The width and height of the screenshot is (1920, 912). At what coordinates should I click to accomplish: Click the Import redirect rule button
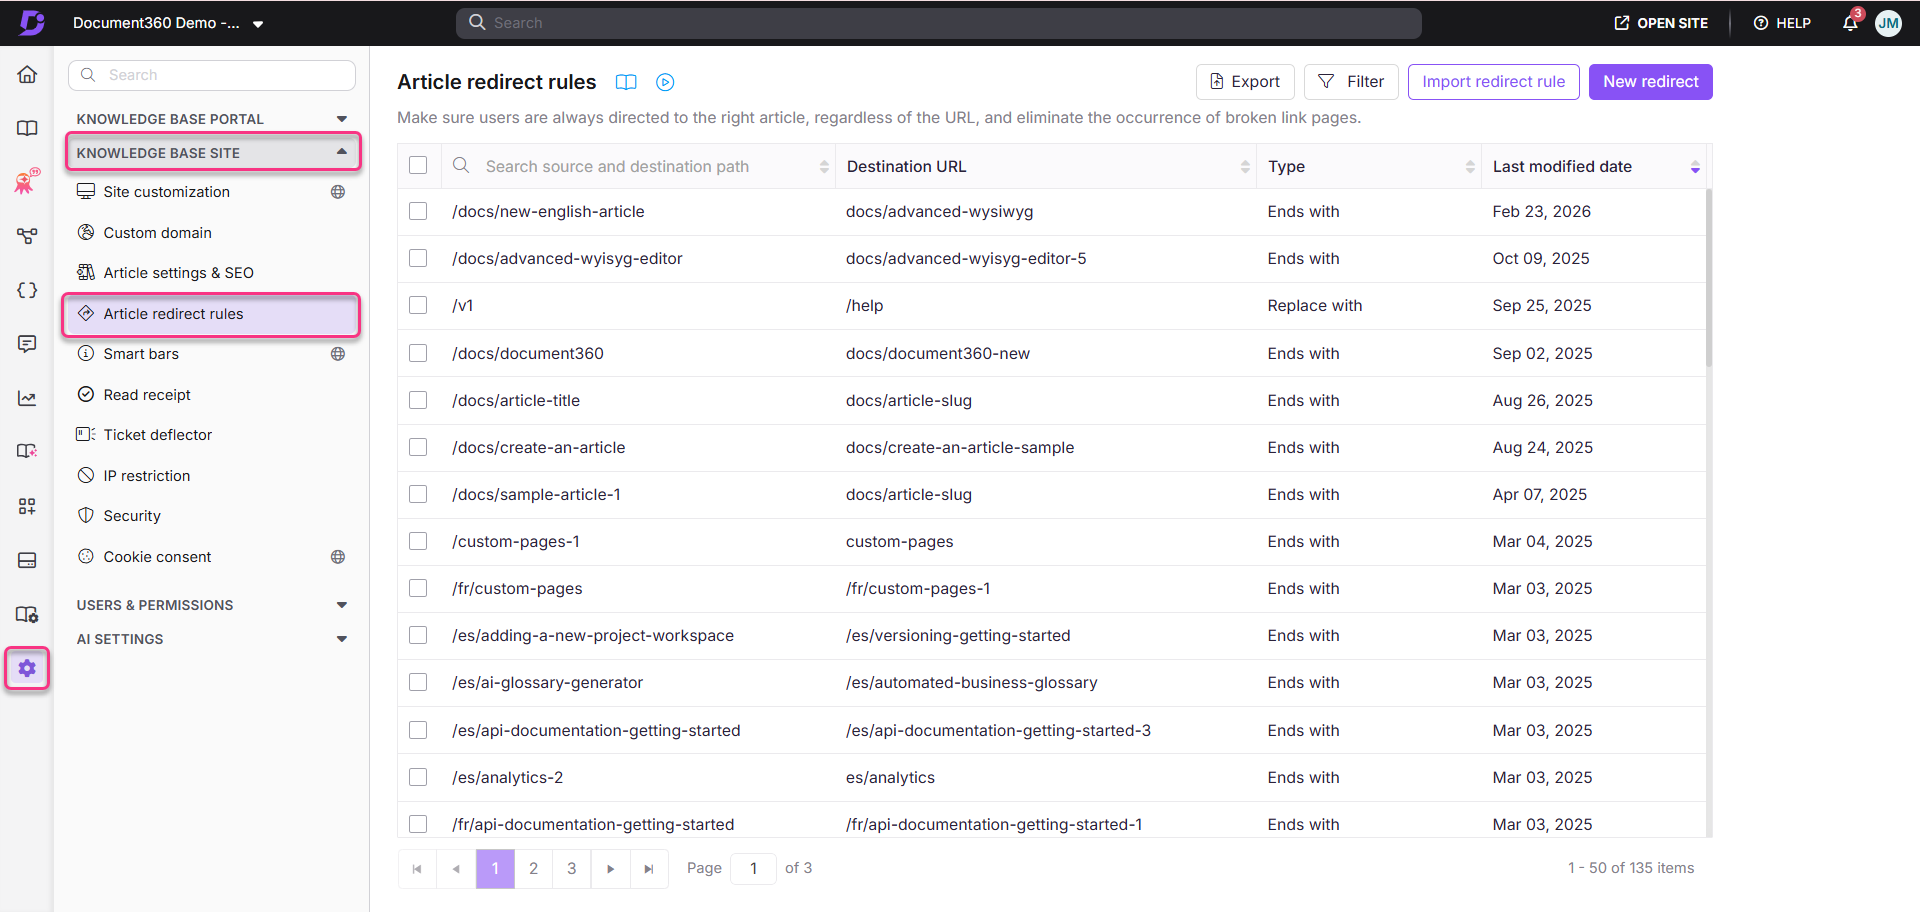point(1493,81)
